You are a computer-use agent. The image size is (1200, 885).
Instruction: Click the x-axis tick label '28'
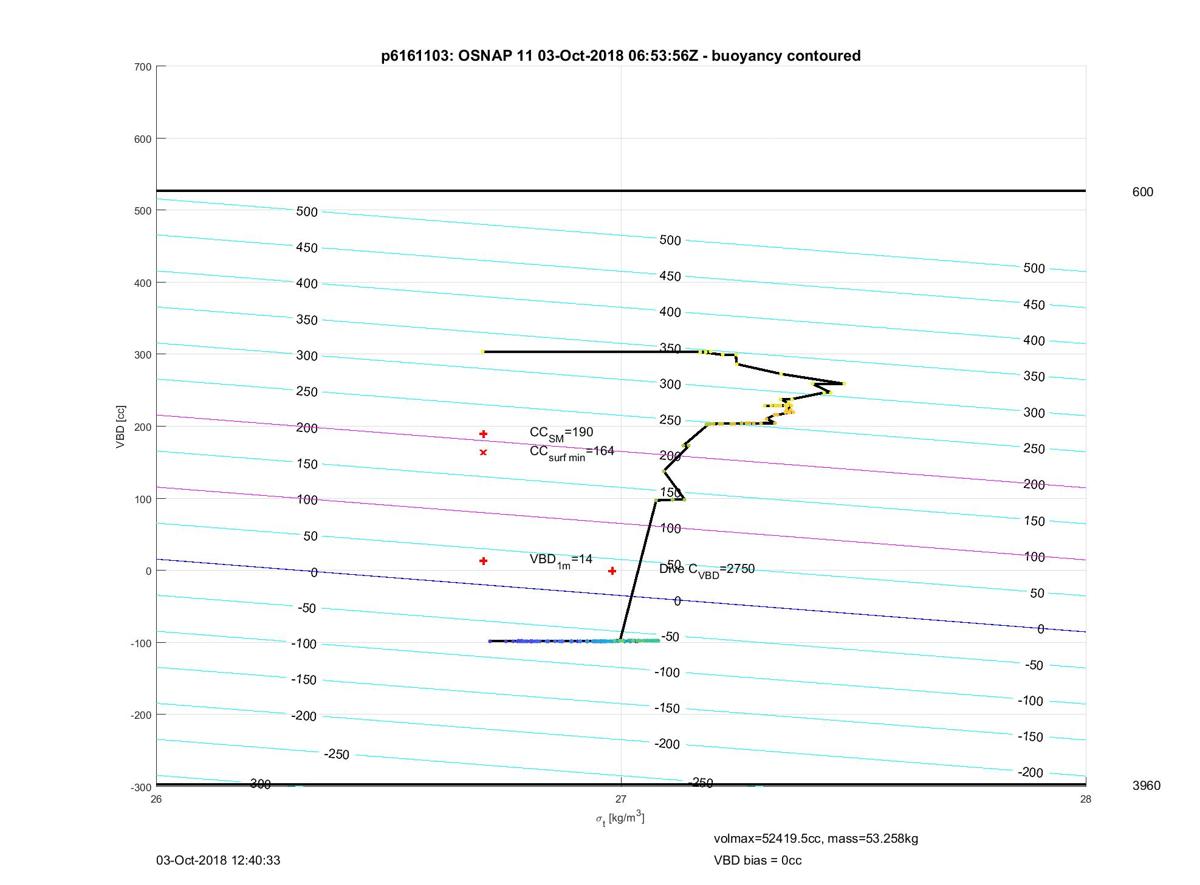pyautogui.click(x=1086, y=799)
